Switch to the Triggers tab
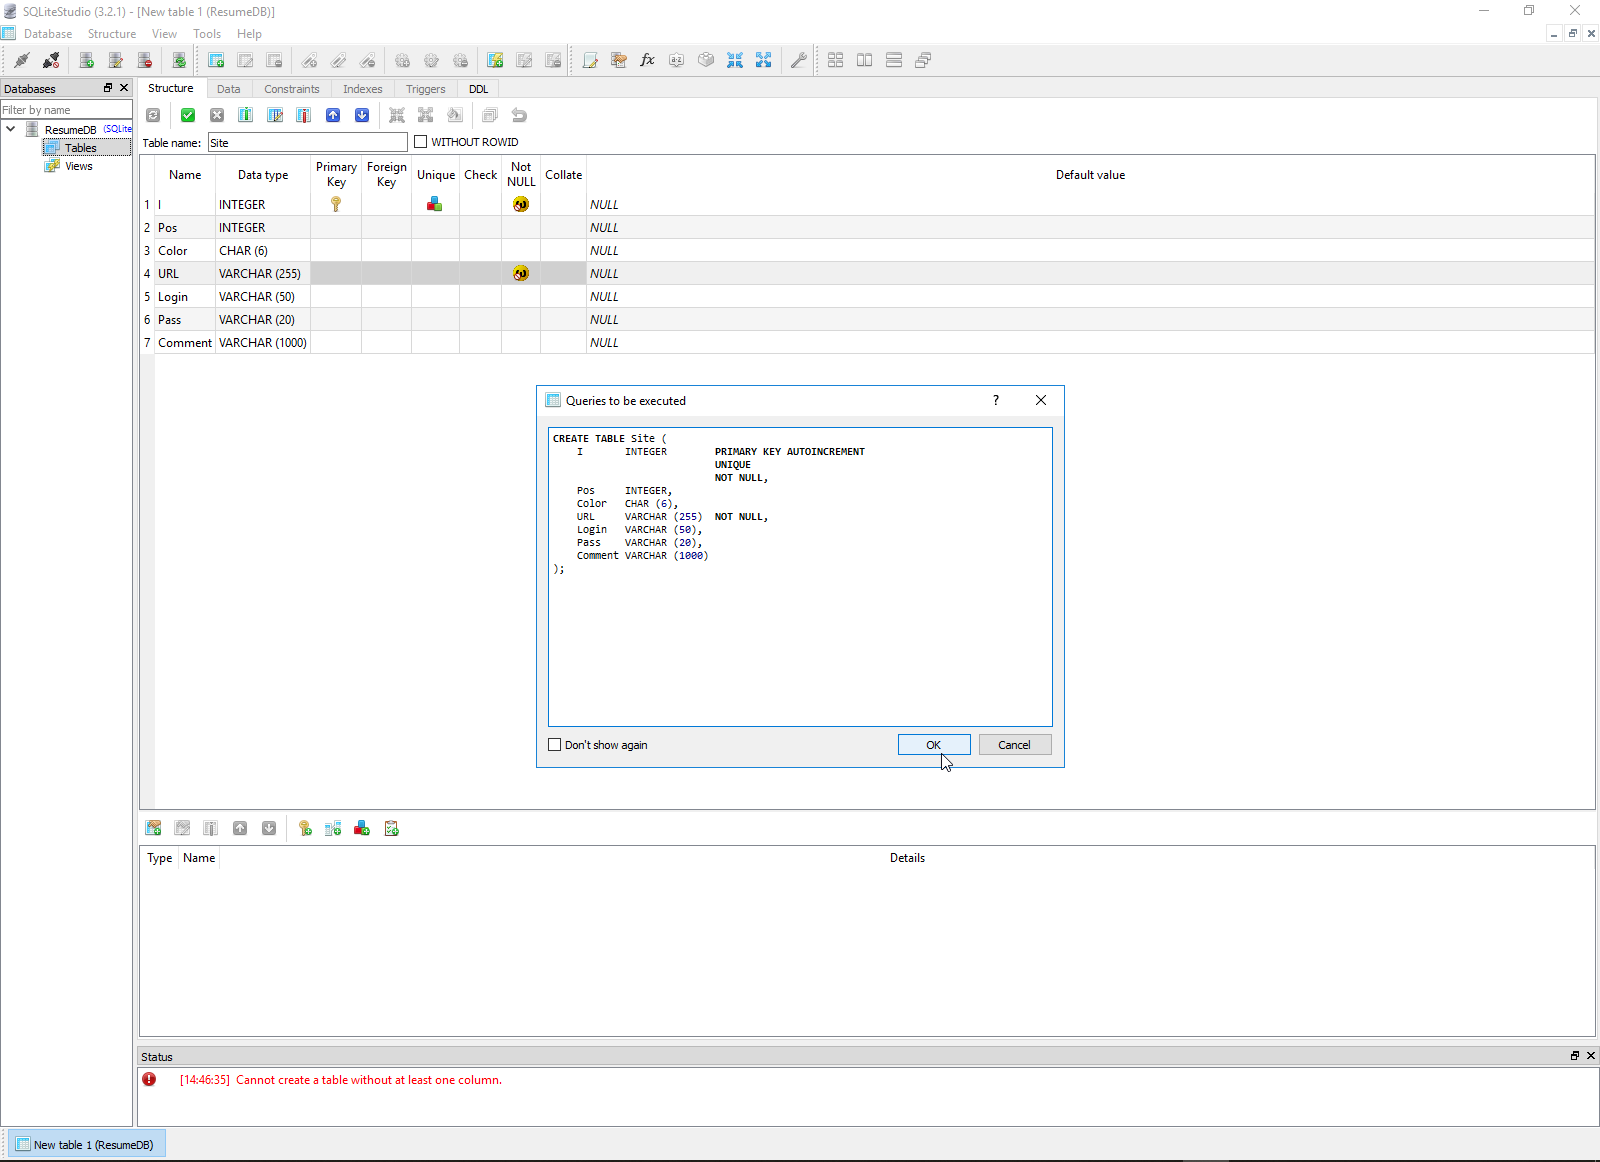Screen dimensions: 1600x1162 point(426,89)
